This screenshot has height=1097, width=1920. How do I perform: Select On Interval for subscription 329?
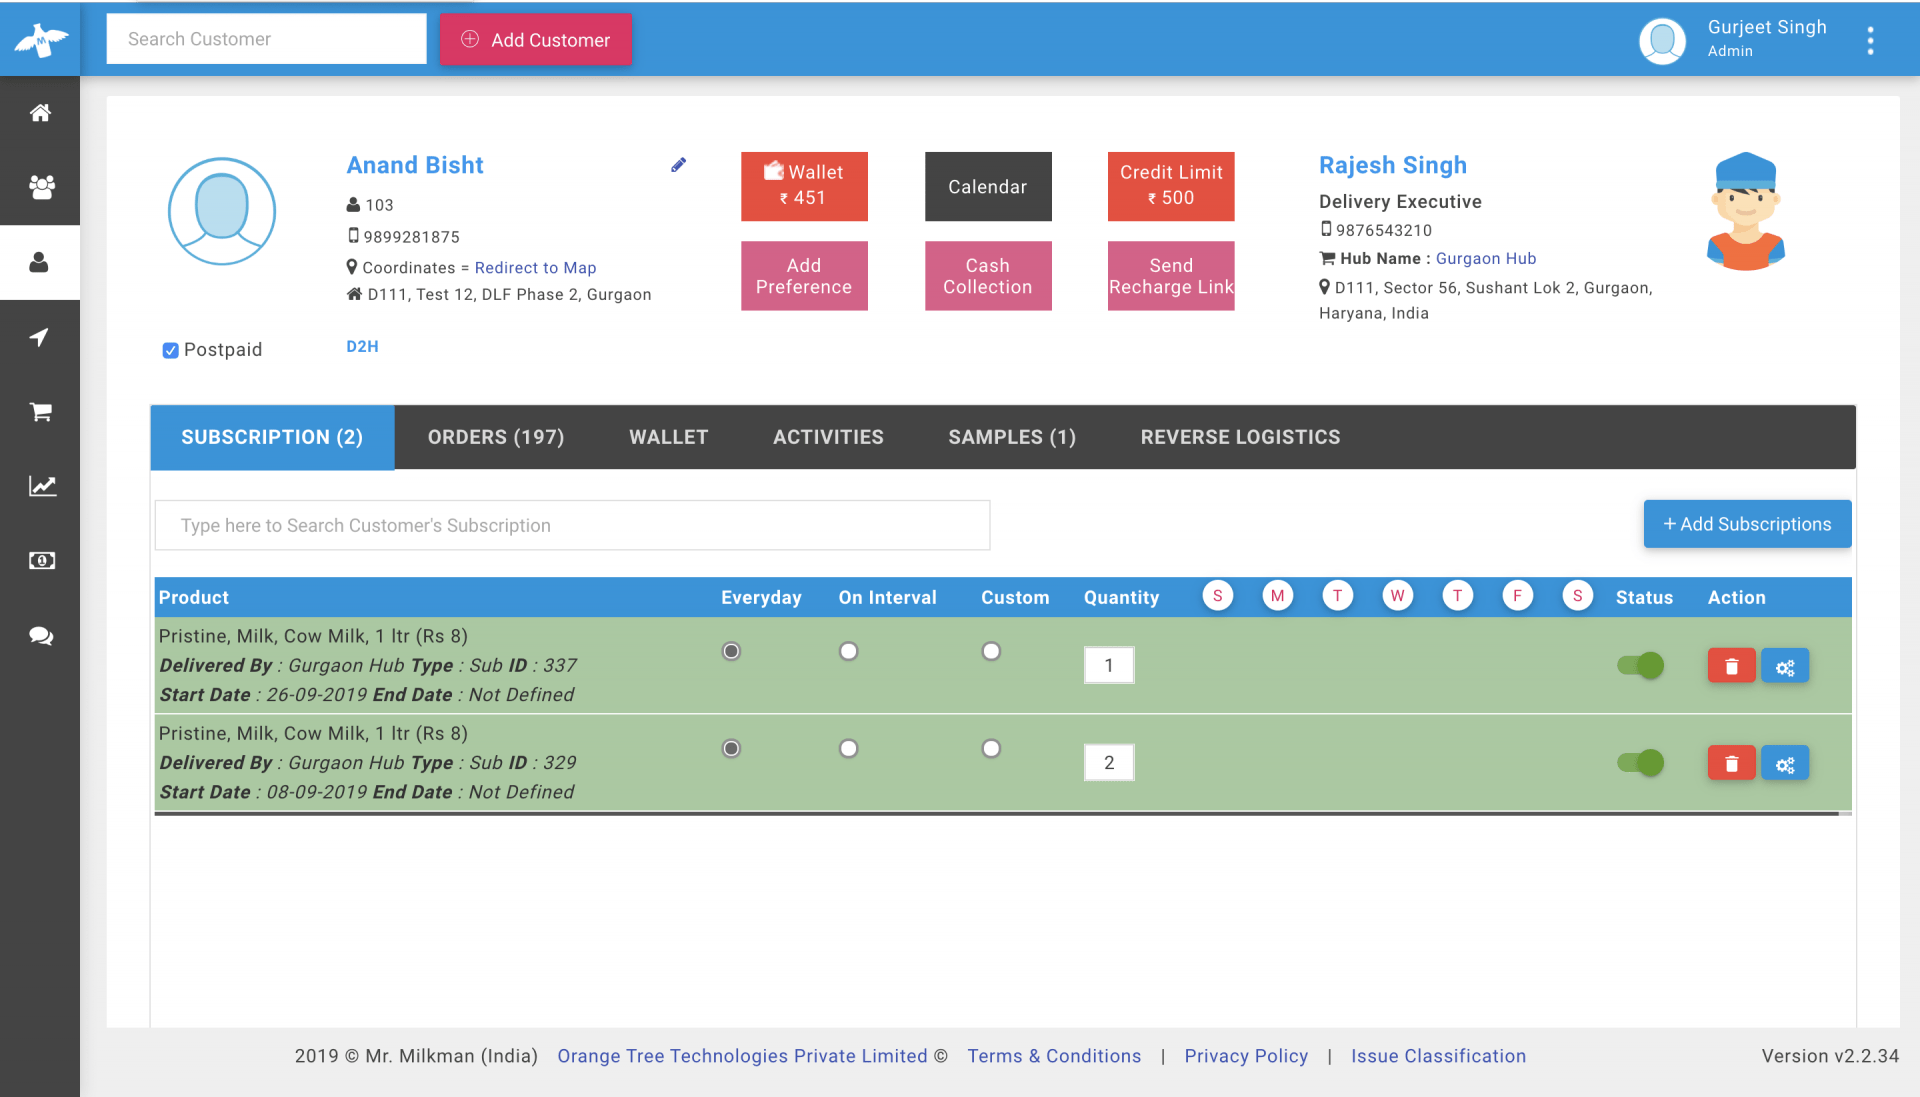(x=848, y=748)
